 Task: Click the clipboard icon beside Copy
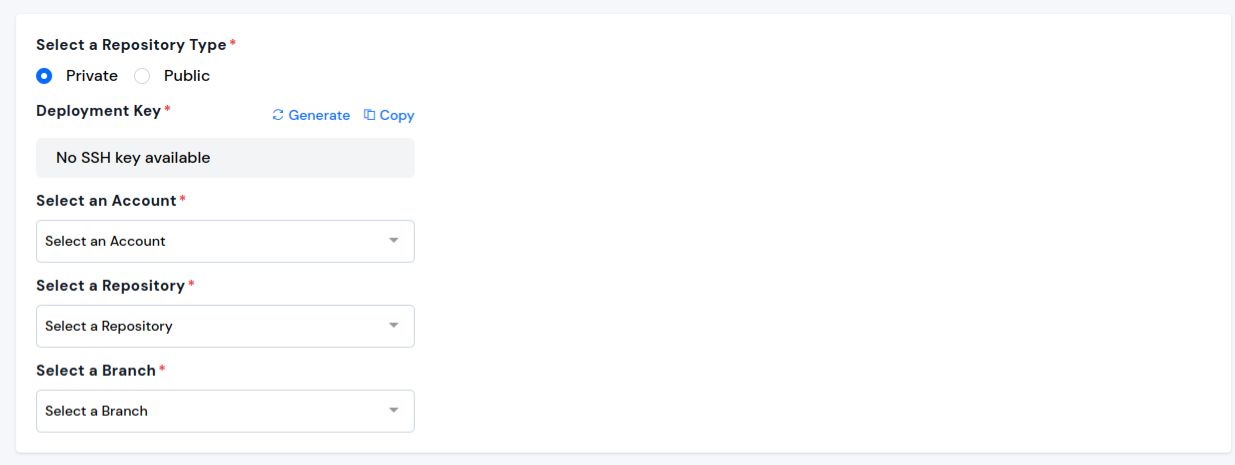(369, 115)
